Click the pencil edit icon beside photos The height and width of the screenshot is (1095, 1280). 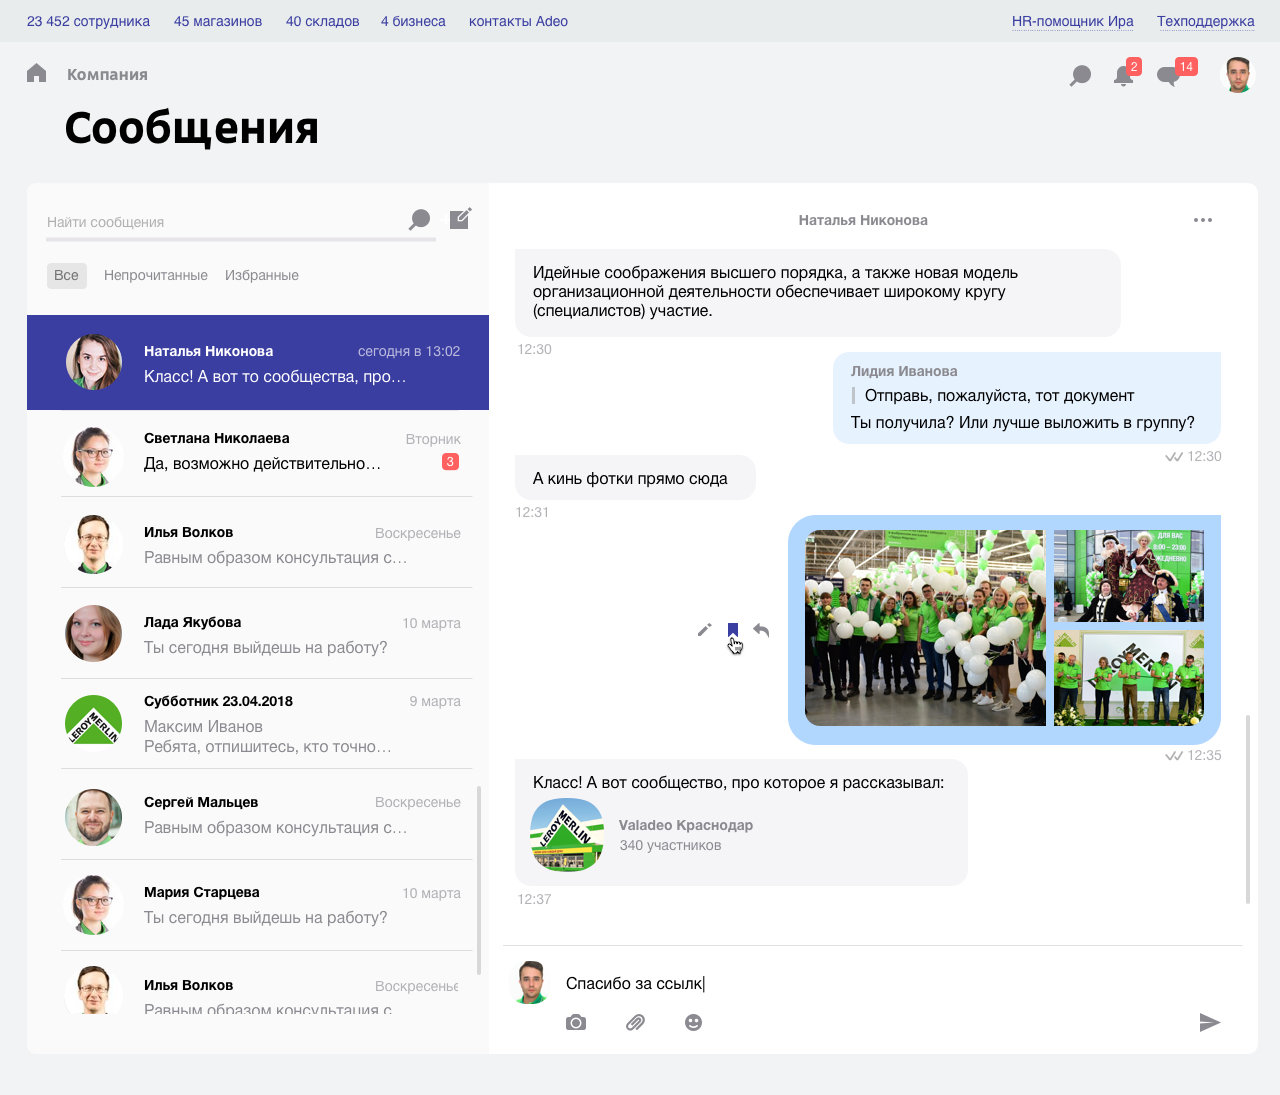click(x=704, y=630)
